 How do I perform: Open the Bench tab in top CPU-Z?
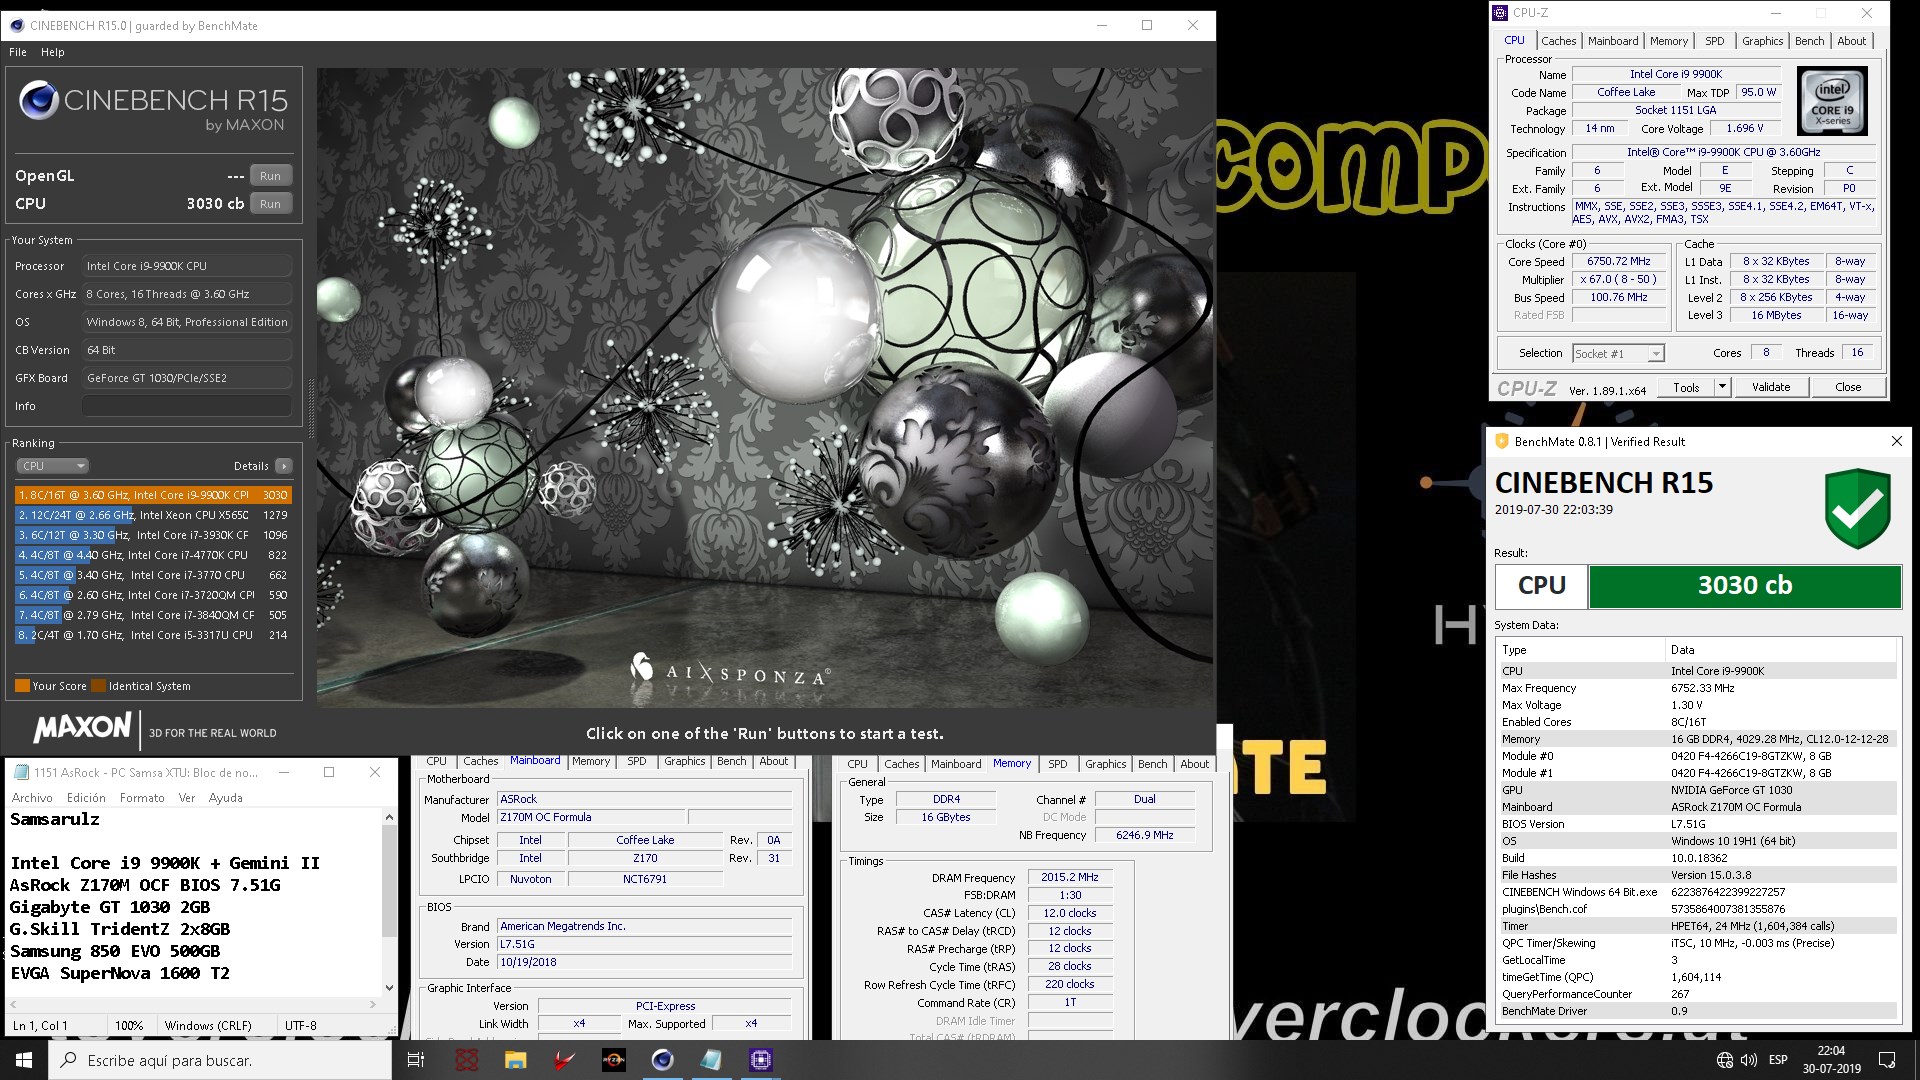pyautogui.click(x=1809, y=41)
